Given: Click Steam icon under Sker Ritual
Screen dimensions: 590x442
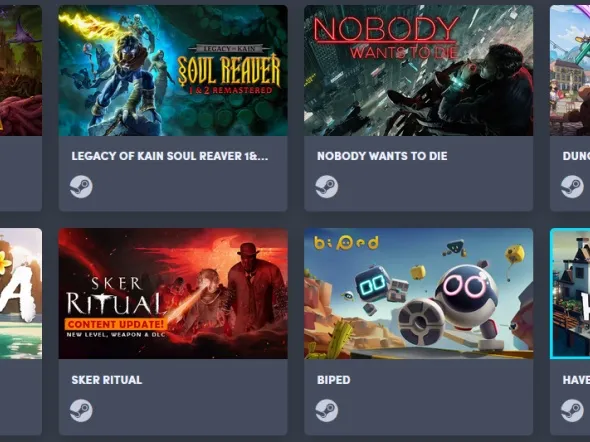Looking at the screenshot, I should (x=81, y=410).
